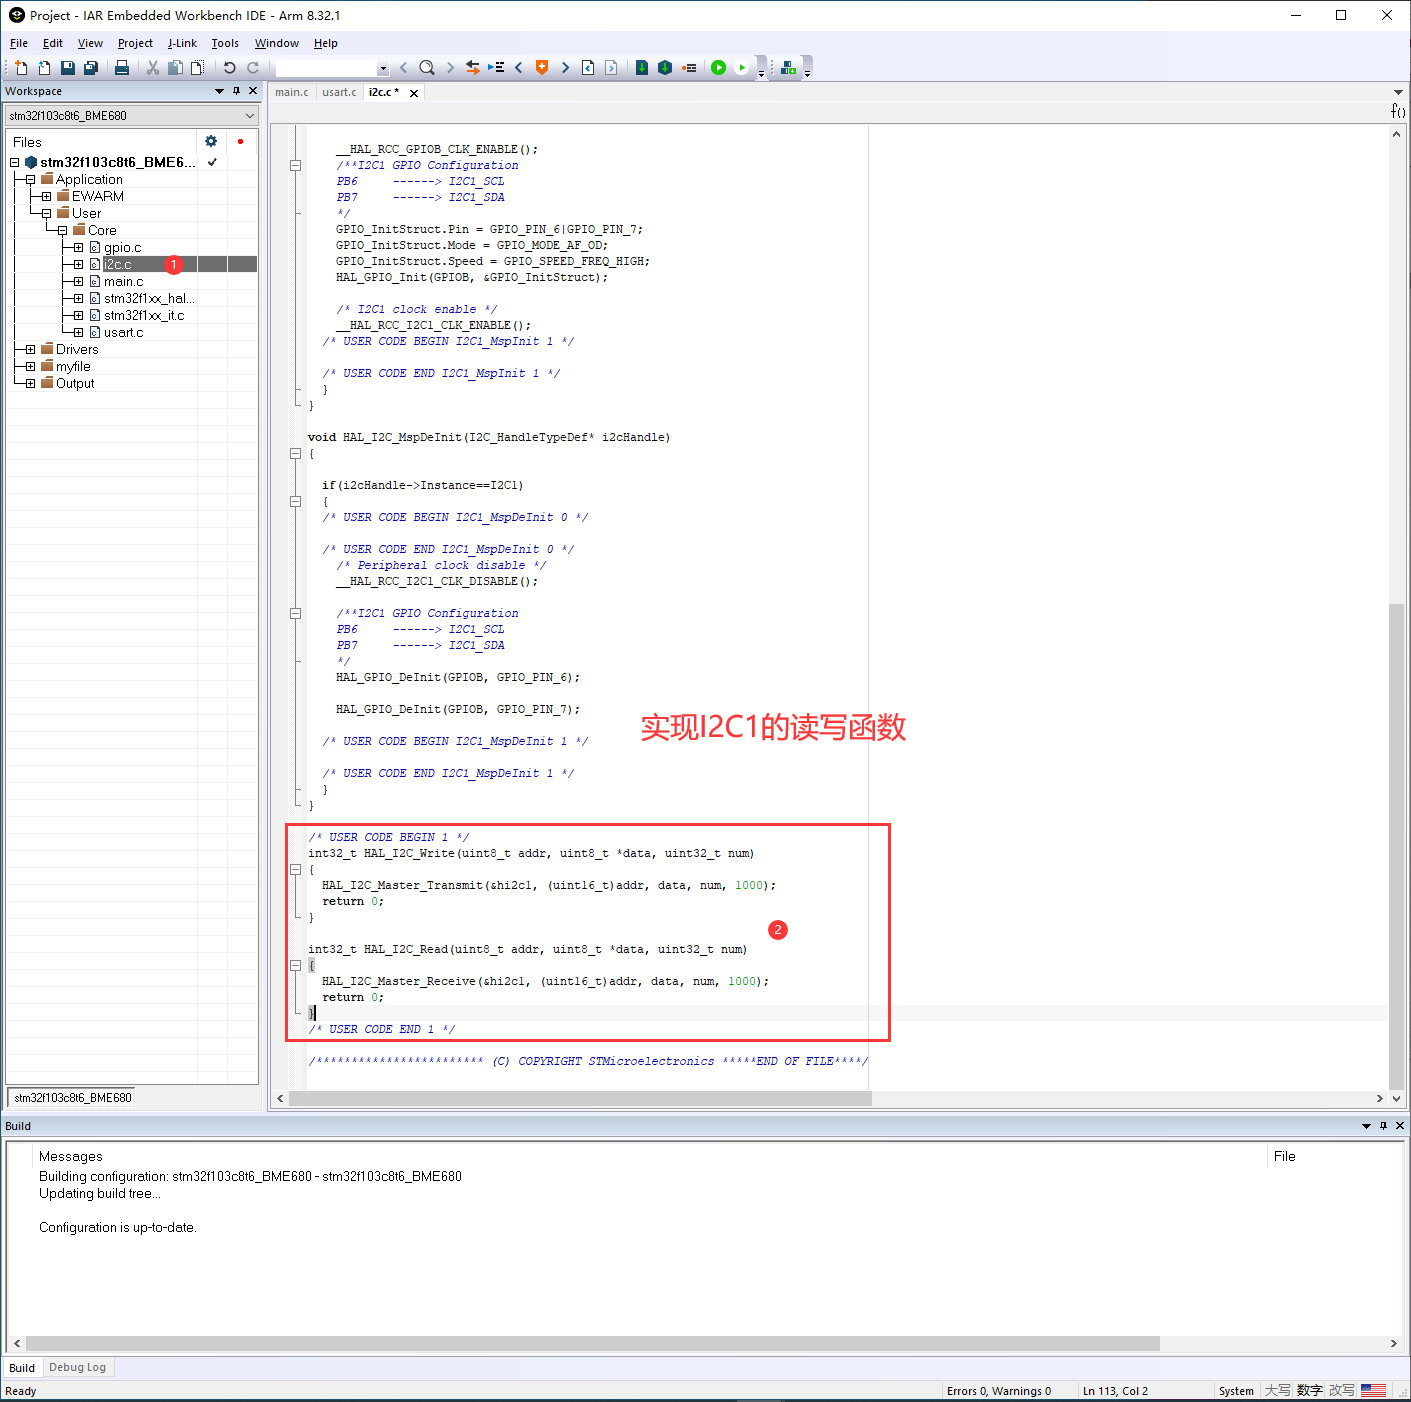1411x1402 pixels.
Task: Click the Paste toolbar icon
Action: 196,67
